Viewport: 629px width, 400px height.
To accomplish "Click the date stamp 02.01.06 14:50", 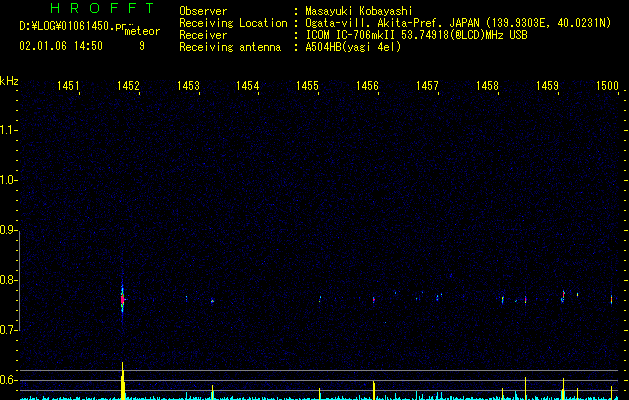I will point(61,46).
